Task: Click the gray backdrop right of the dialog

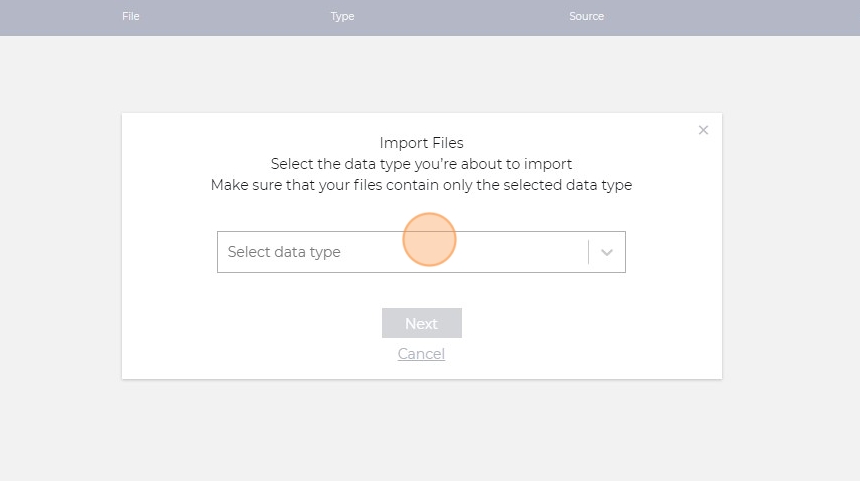Action: coord(790,250)
